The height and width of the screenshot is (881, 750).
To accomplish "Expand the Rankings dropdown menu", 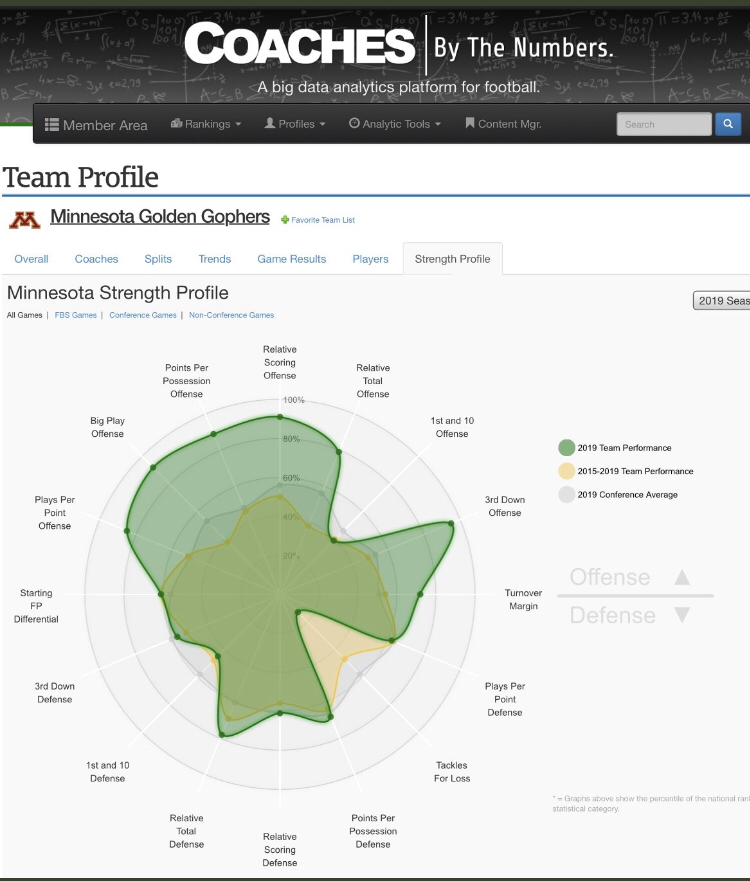I will (206, 124).
